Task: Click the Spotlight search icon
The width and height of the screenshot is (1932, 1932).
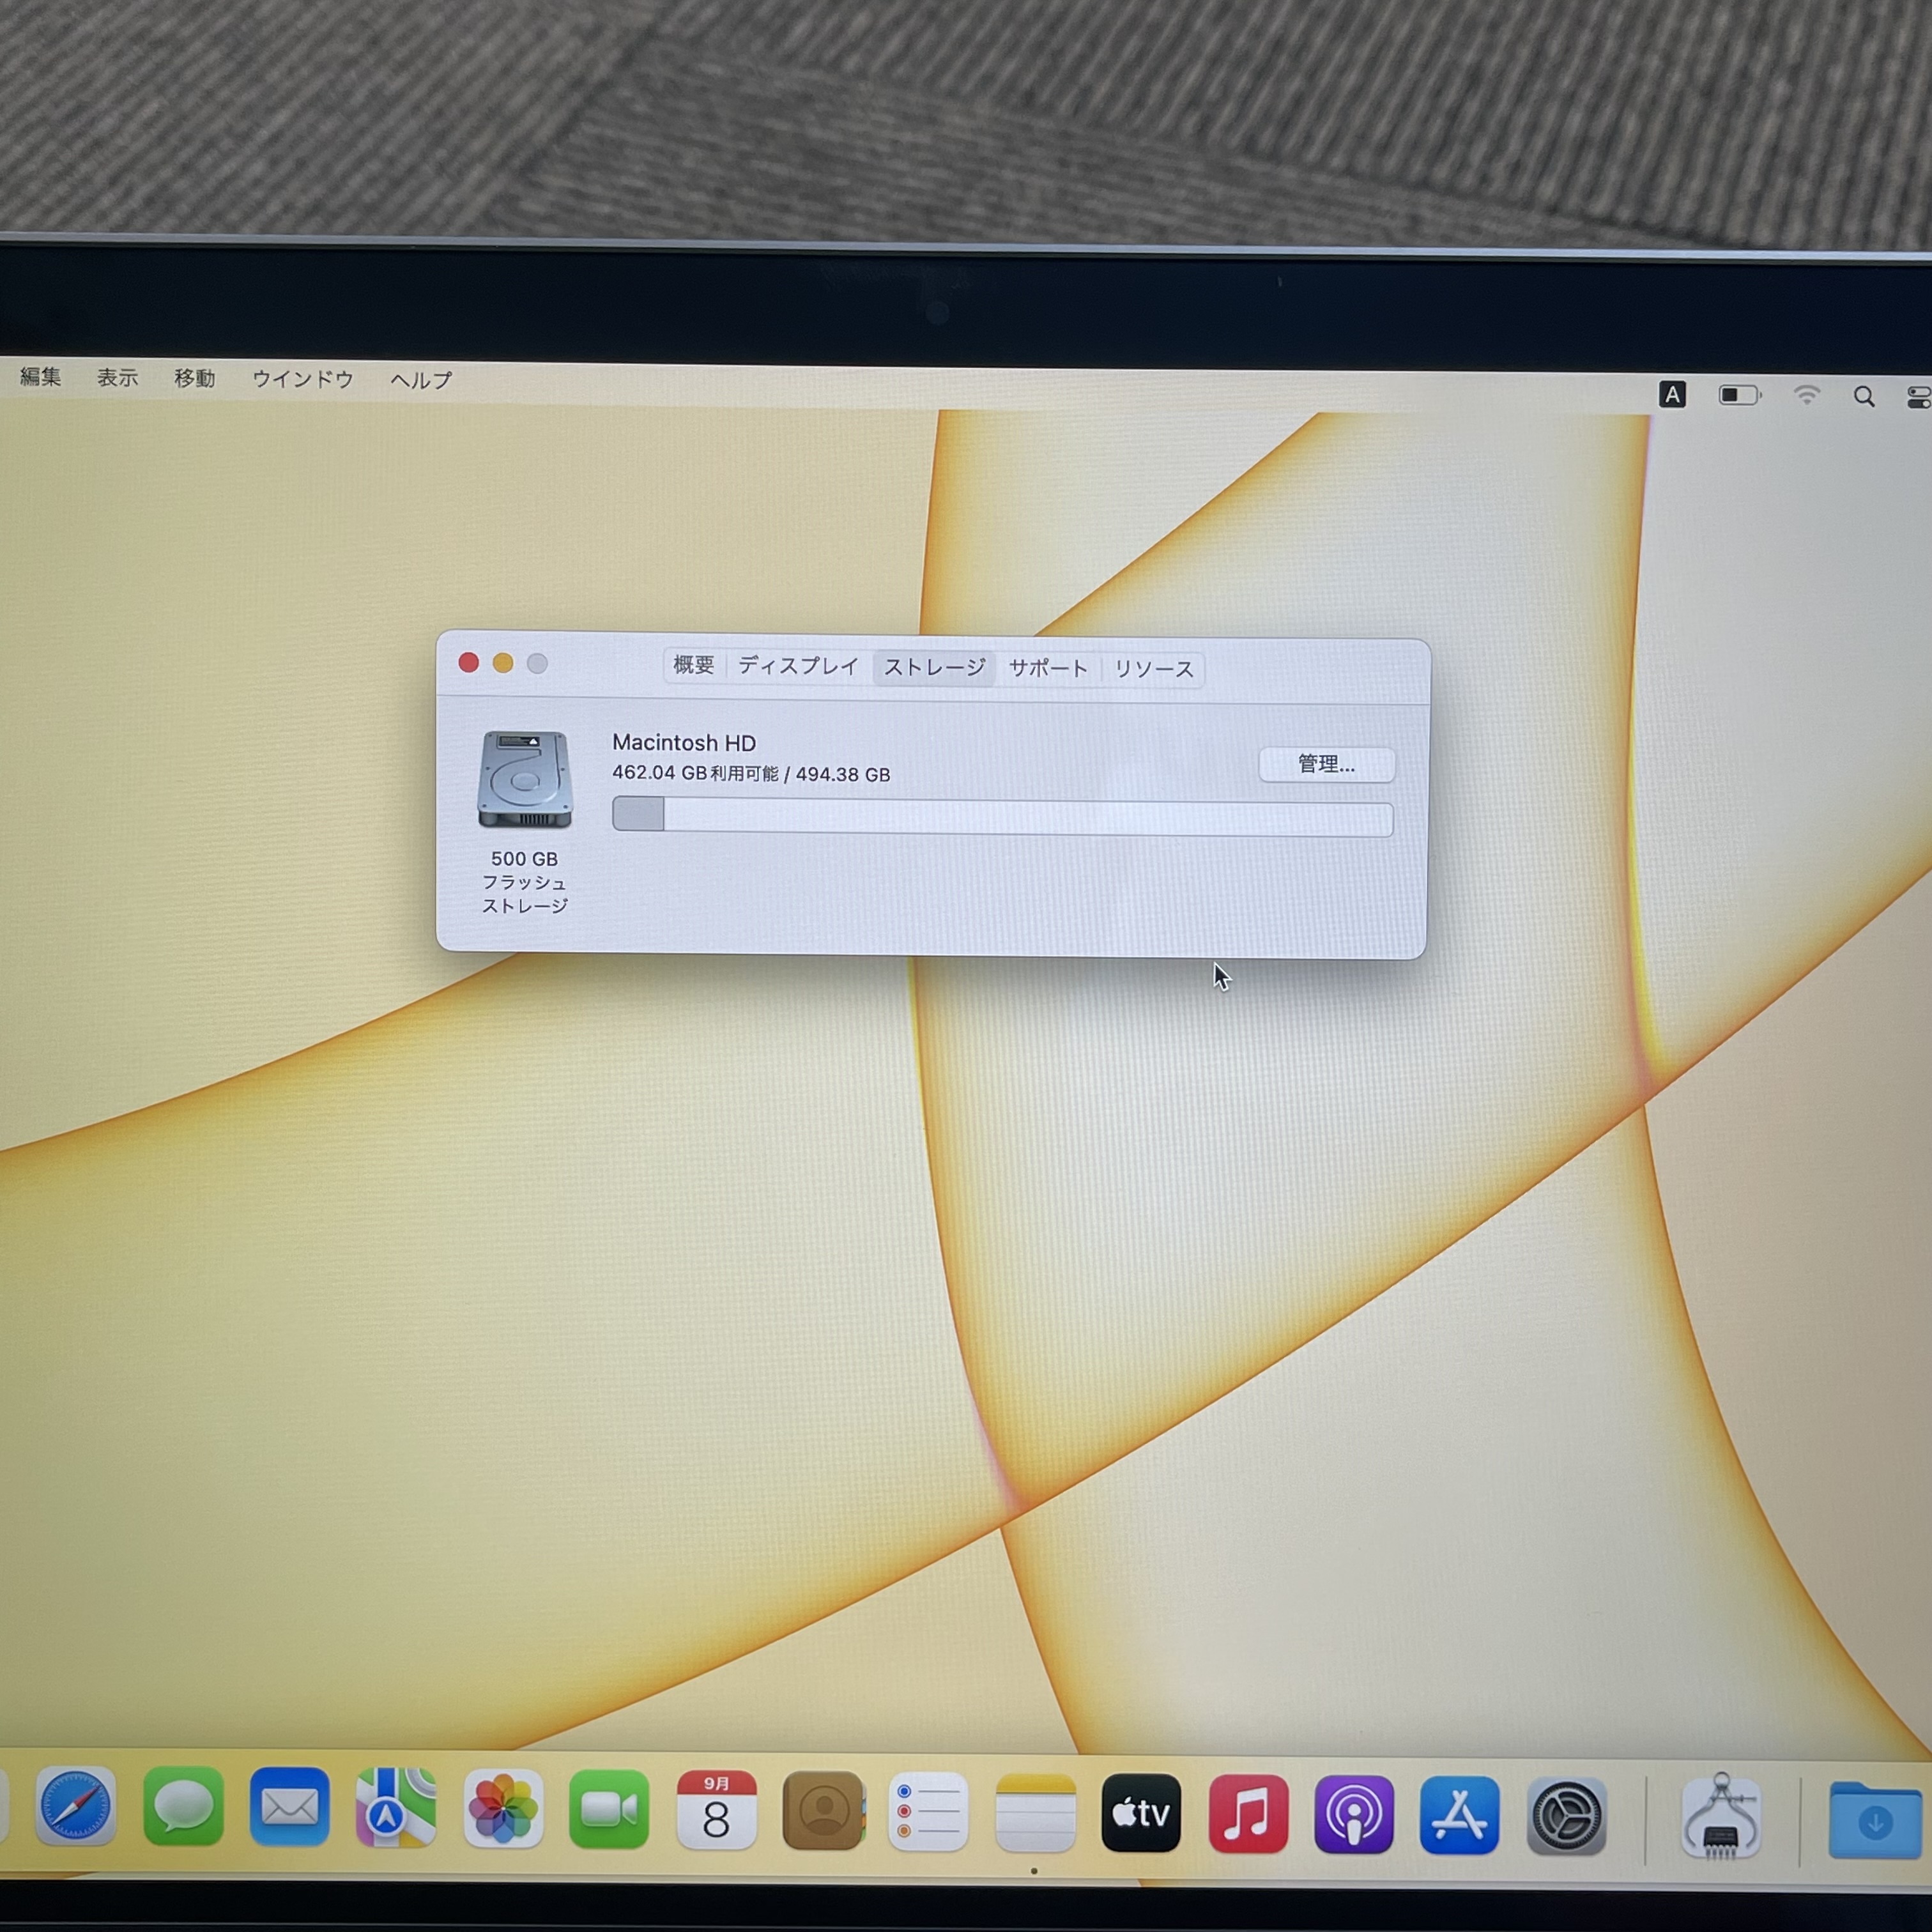Action: pyautogui.click(x=1863, y=397)
